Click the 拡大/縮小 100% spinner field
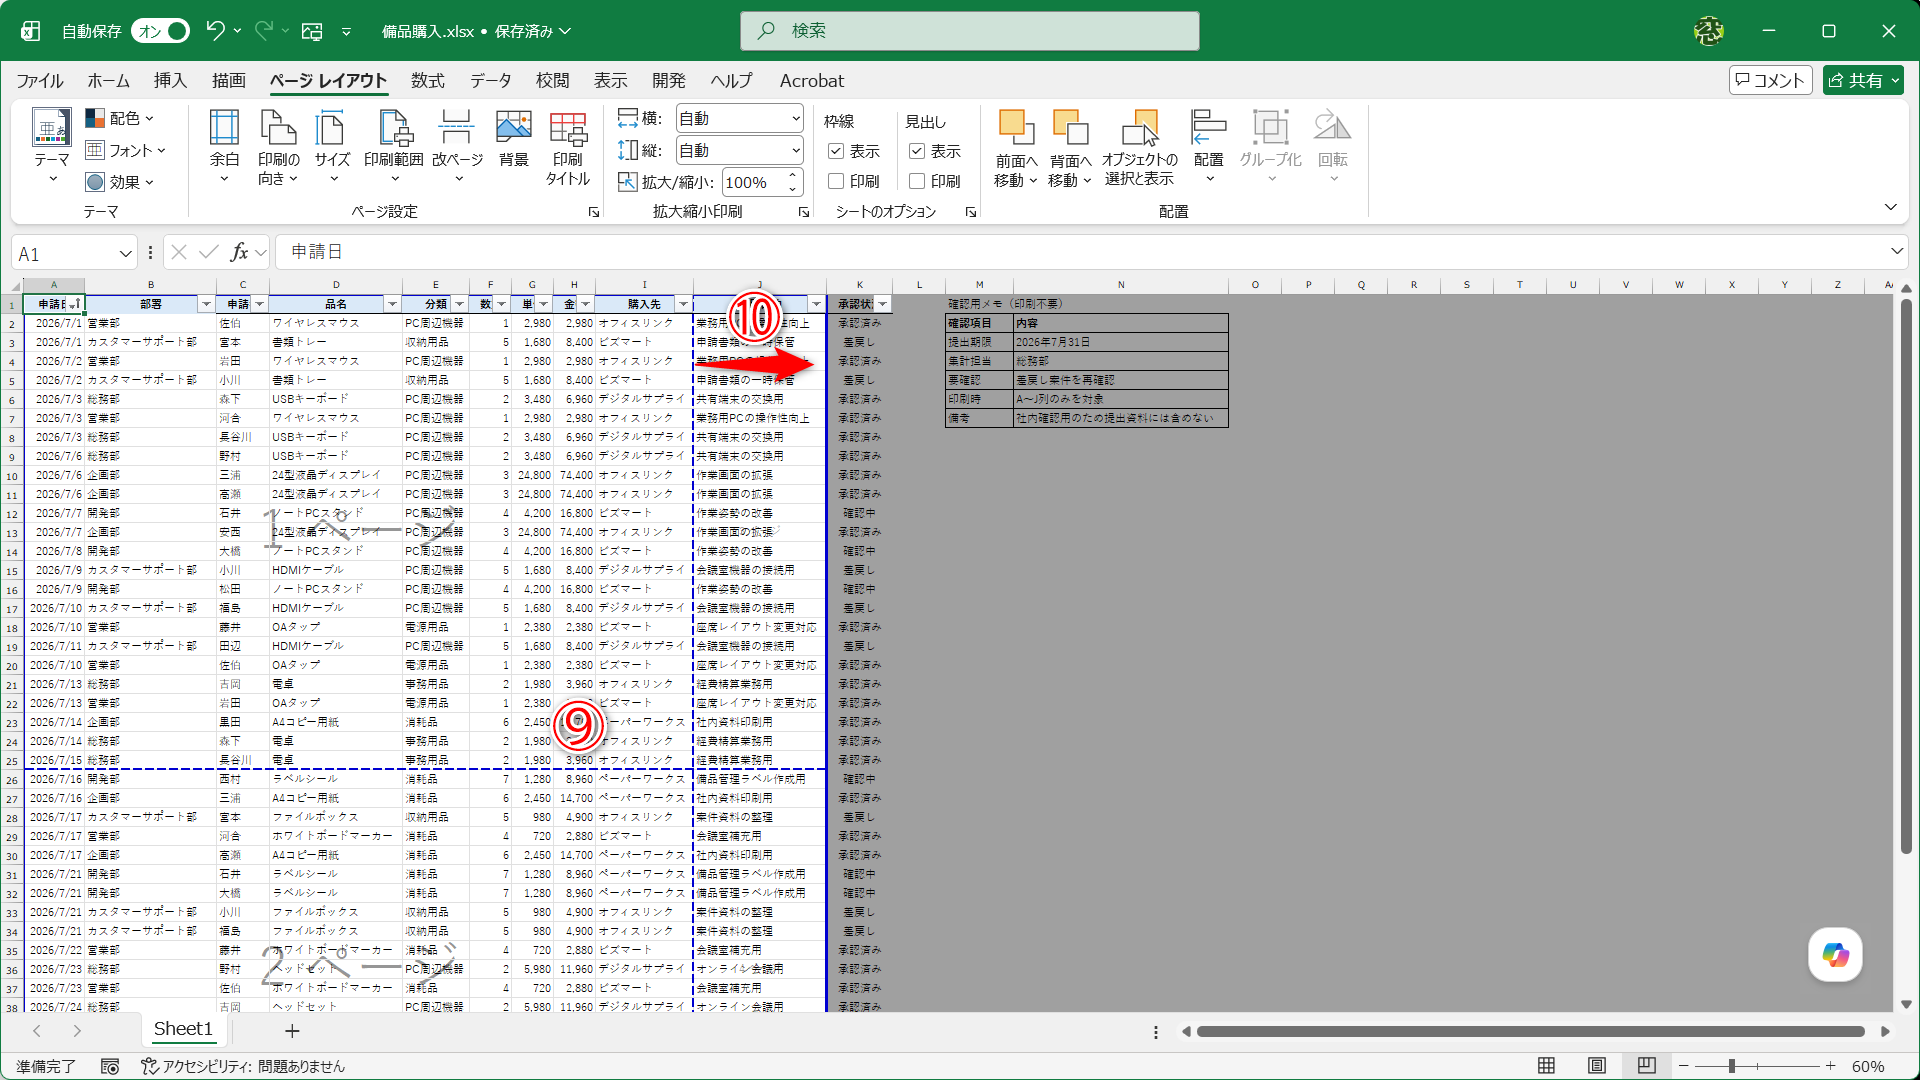The height and width of the screenshot is (1080, 1920). (763, 182)
